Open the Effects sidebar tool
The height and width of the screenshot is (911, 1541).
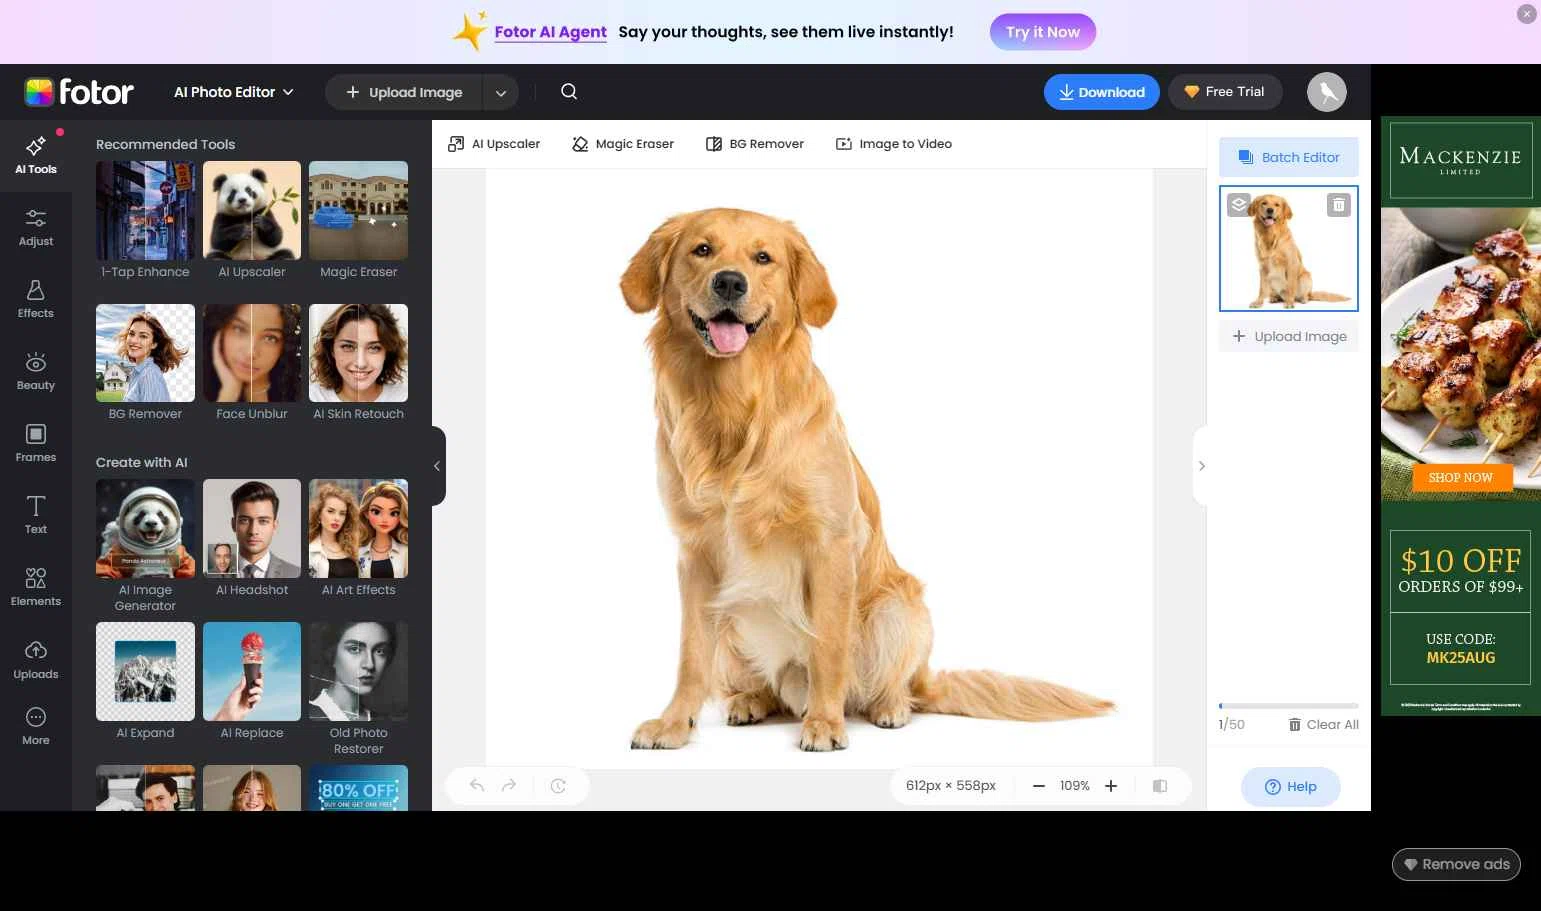pyautogui.click(x=36, y=299)
